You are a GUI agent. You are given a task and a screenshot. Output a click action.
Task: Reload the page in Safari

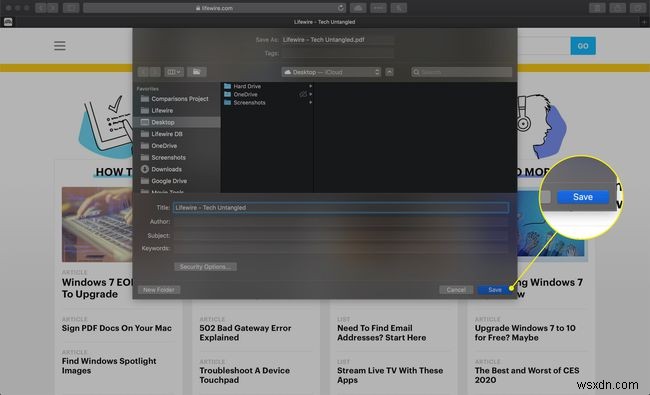click(340, 8)
